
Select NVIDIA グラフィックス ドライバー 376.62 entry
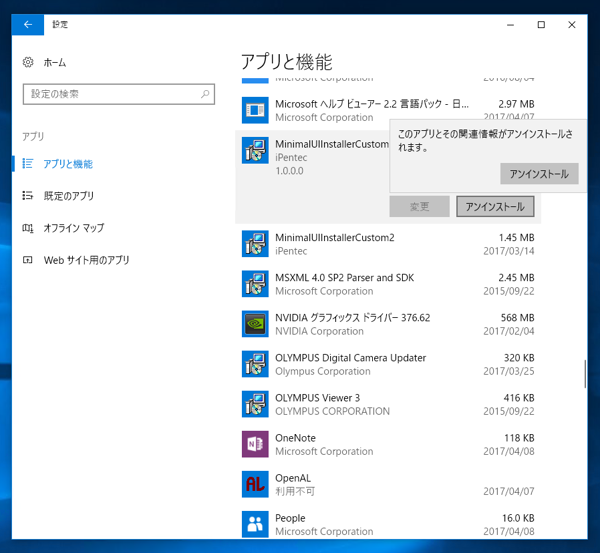(352, 318)
